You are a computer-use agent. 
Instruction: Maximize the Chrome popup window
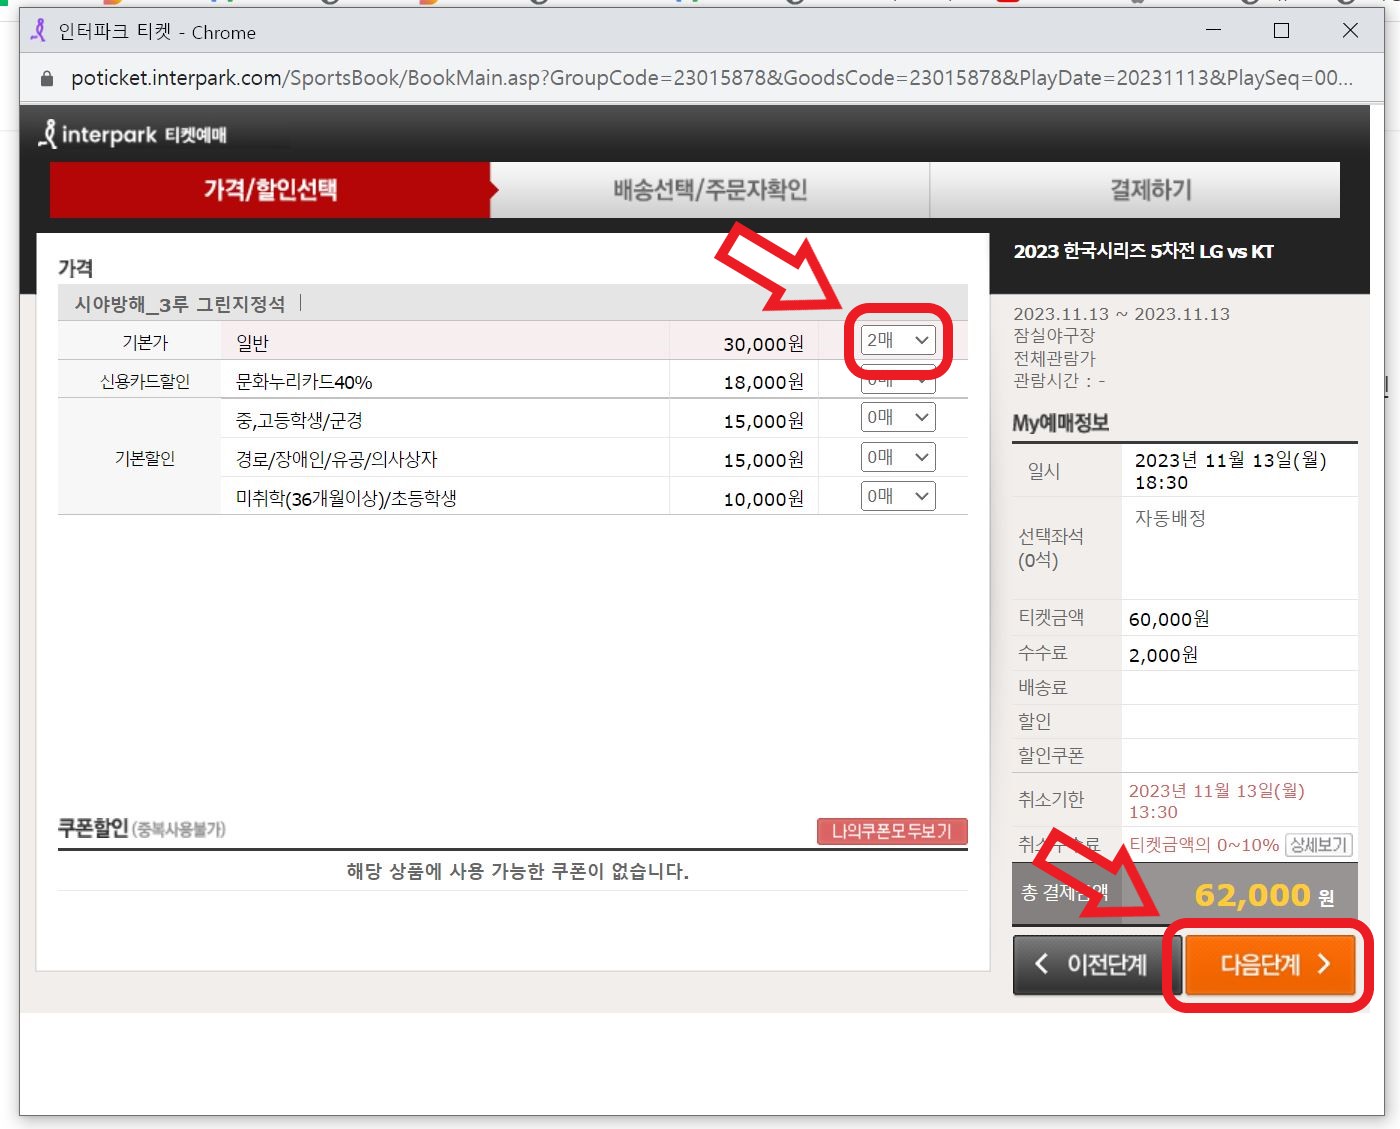pyautogui.click(x=1281, y=31)
